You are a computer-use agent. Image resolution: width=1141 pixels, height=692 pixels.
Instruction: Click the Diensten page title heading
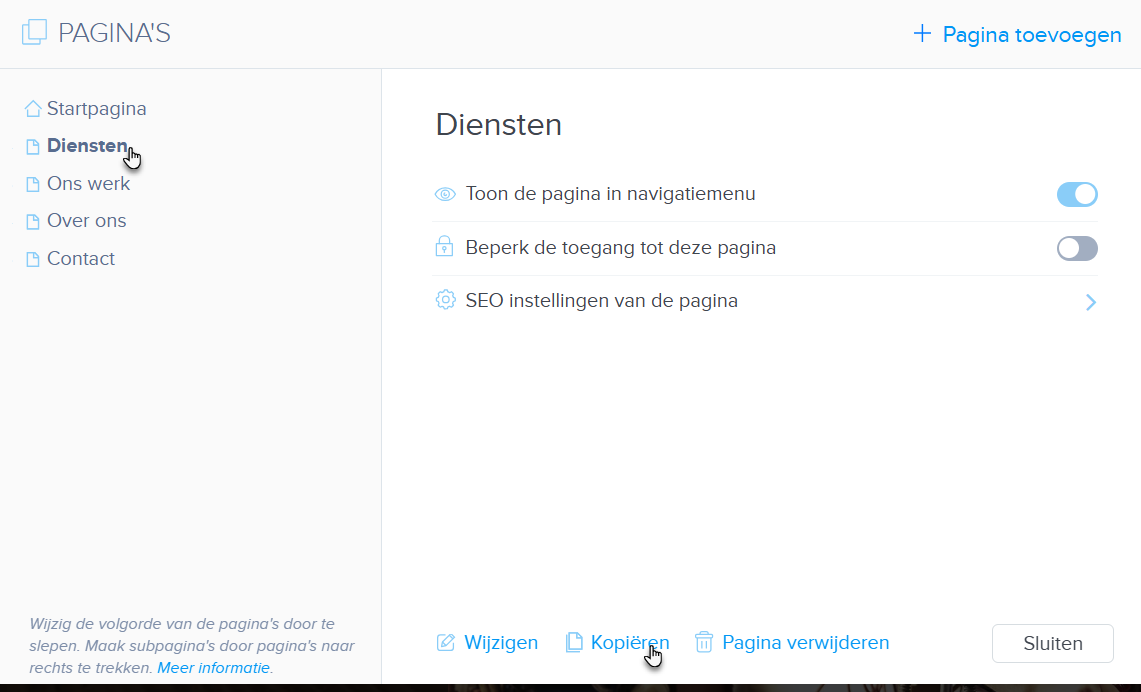tap(498, 124)
